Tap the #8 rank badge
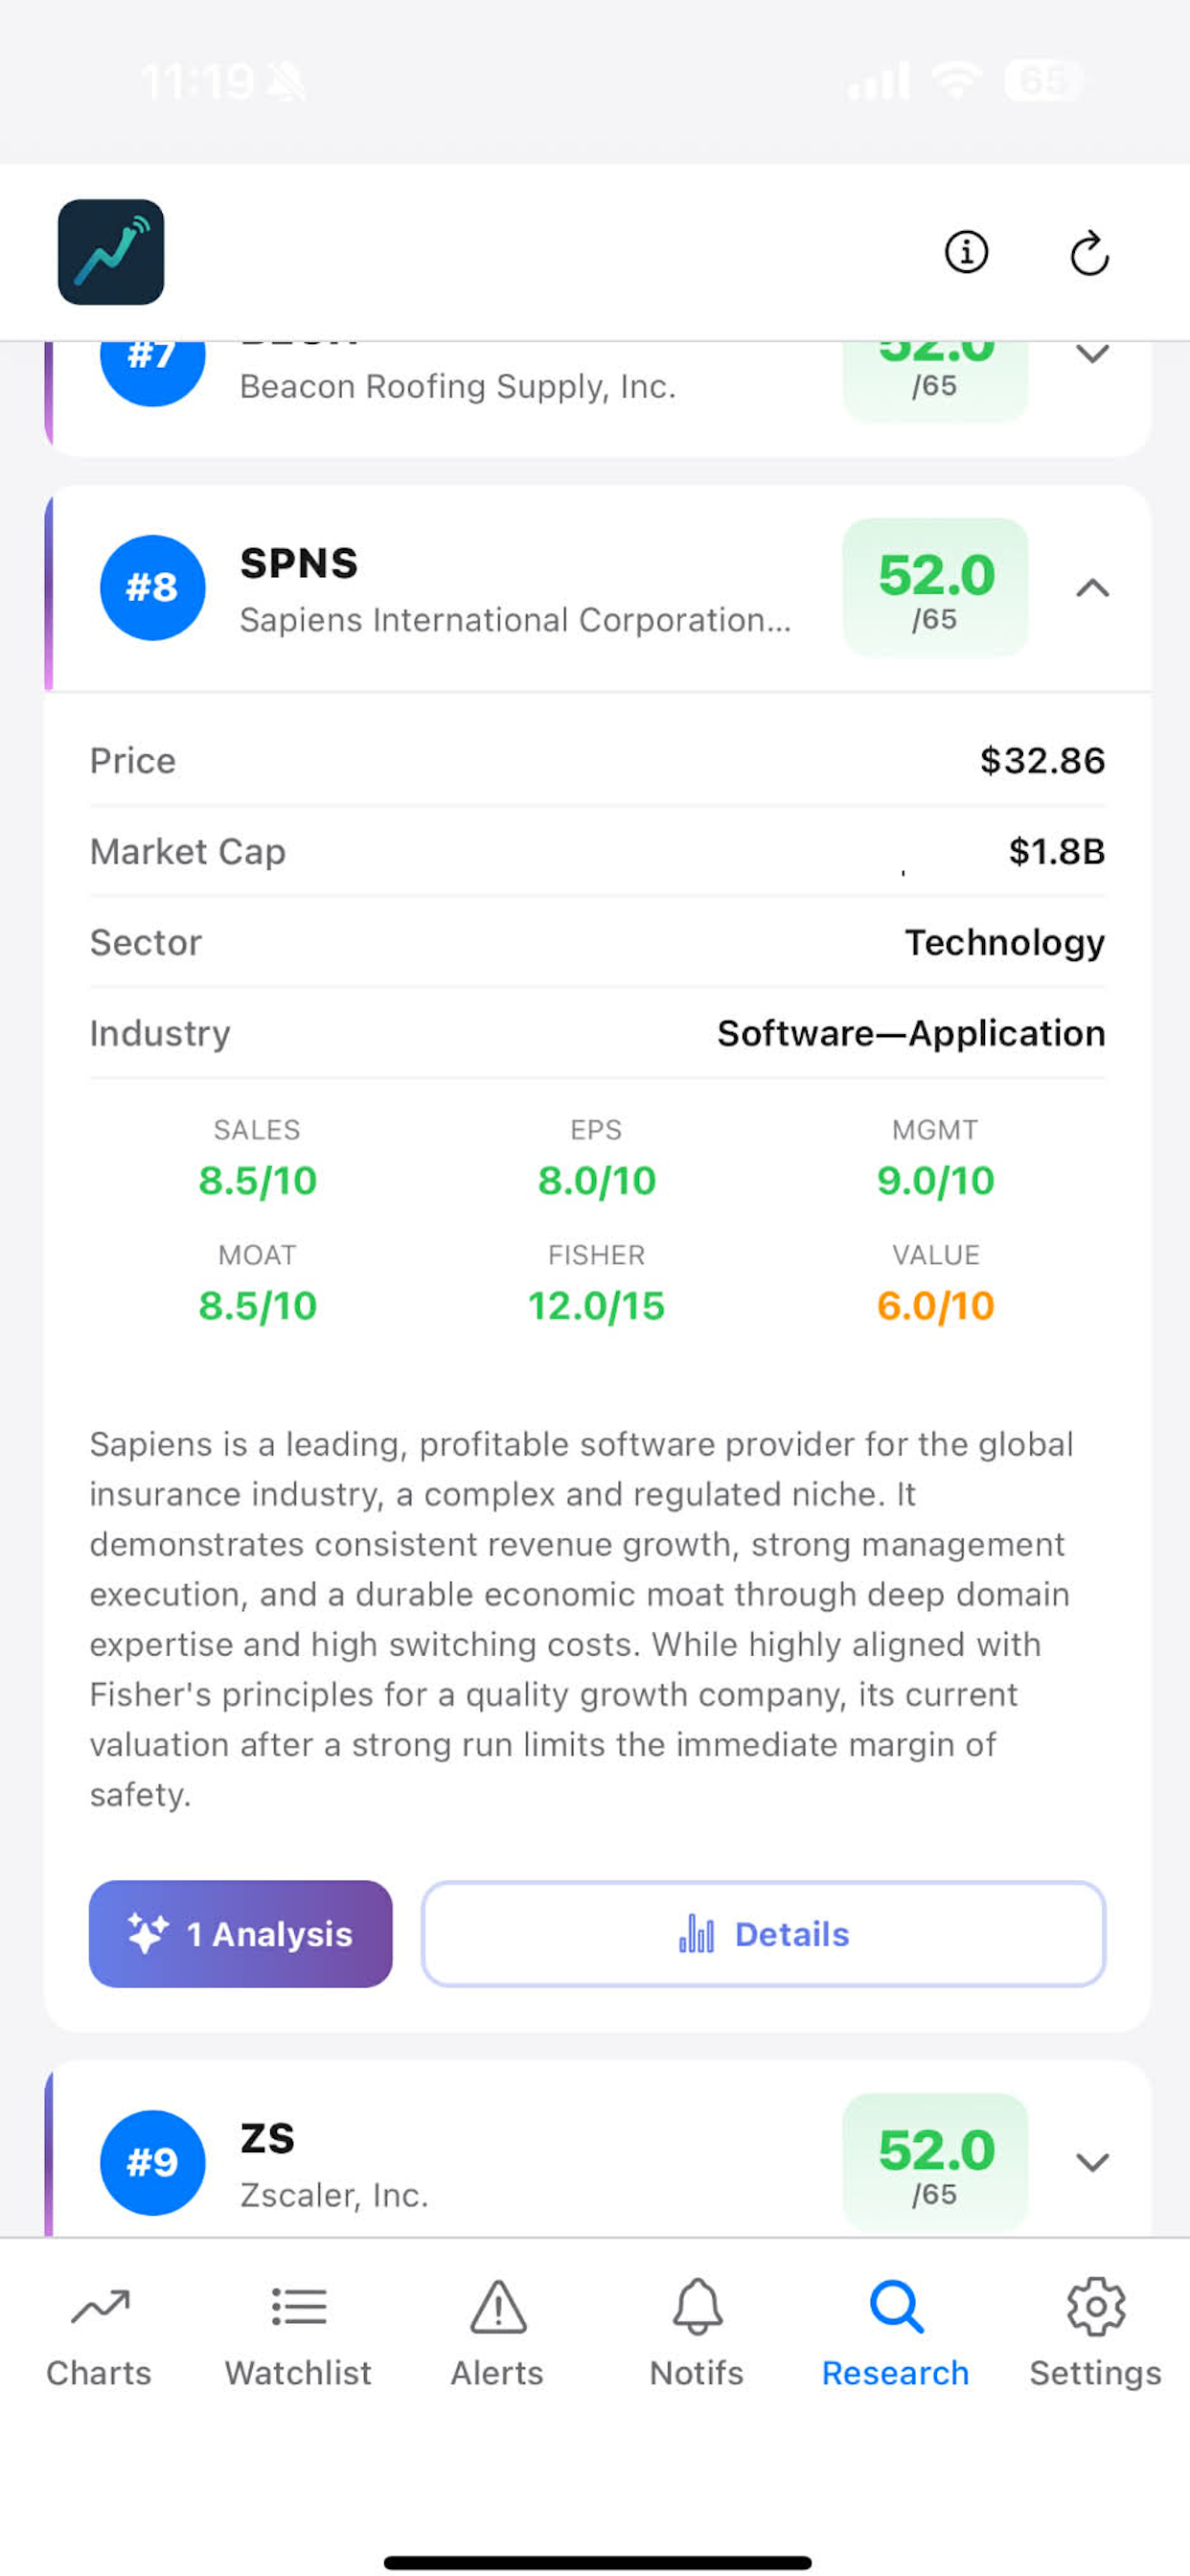The image size is (1190, 2576). coord(153,588)
